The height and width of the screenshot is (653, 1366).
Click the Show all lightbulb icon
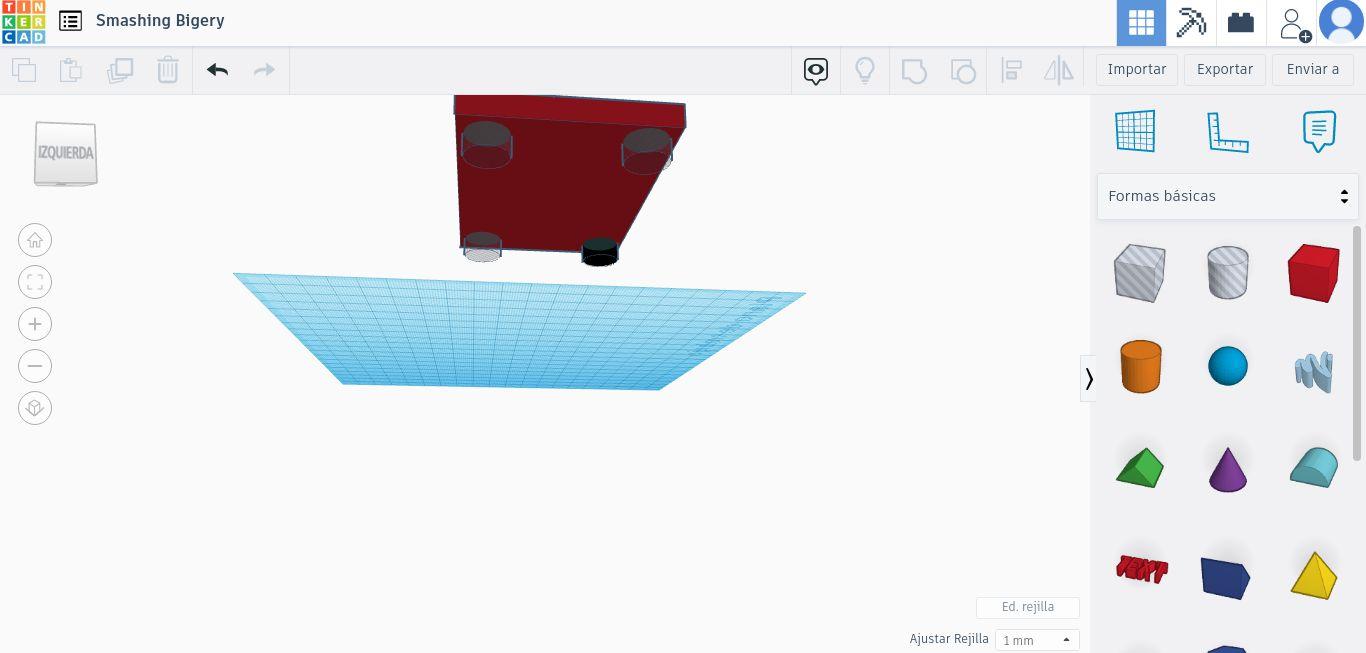coord(865,70)
